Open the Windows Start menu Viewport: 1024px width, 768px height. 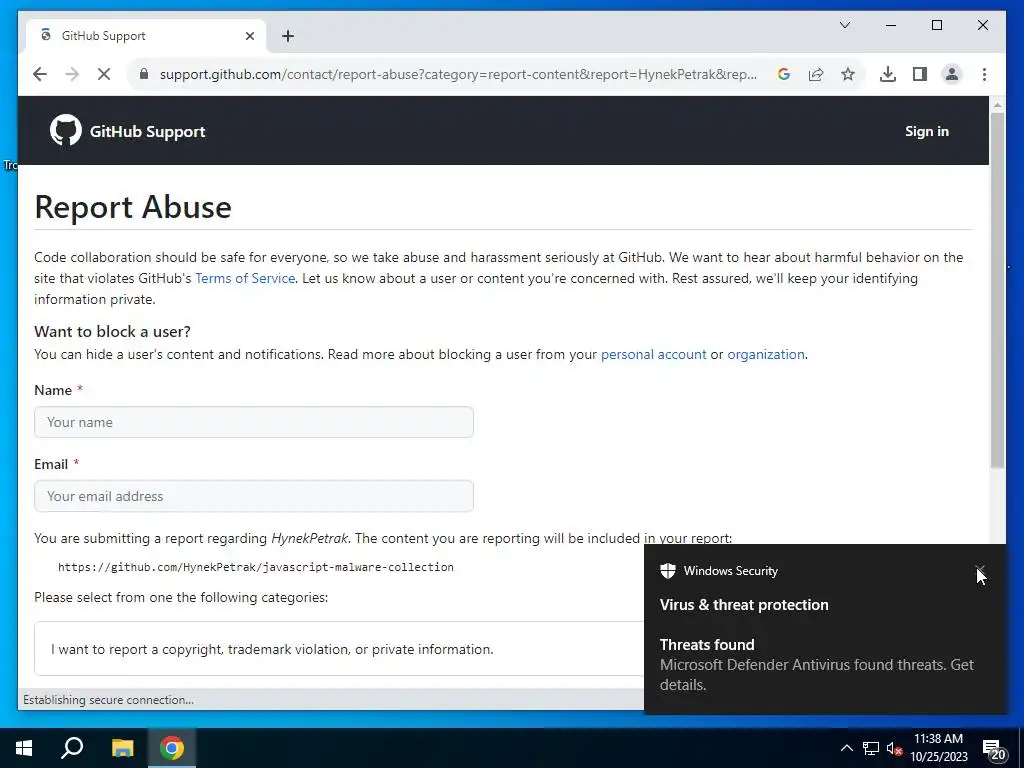tap(24, 748)
